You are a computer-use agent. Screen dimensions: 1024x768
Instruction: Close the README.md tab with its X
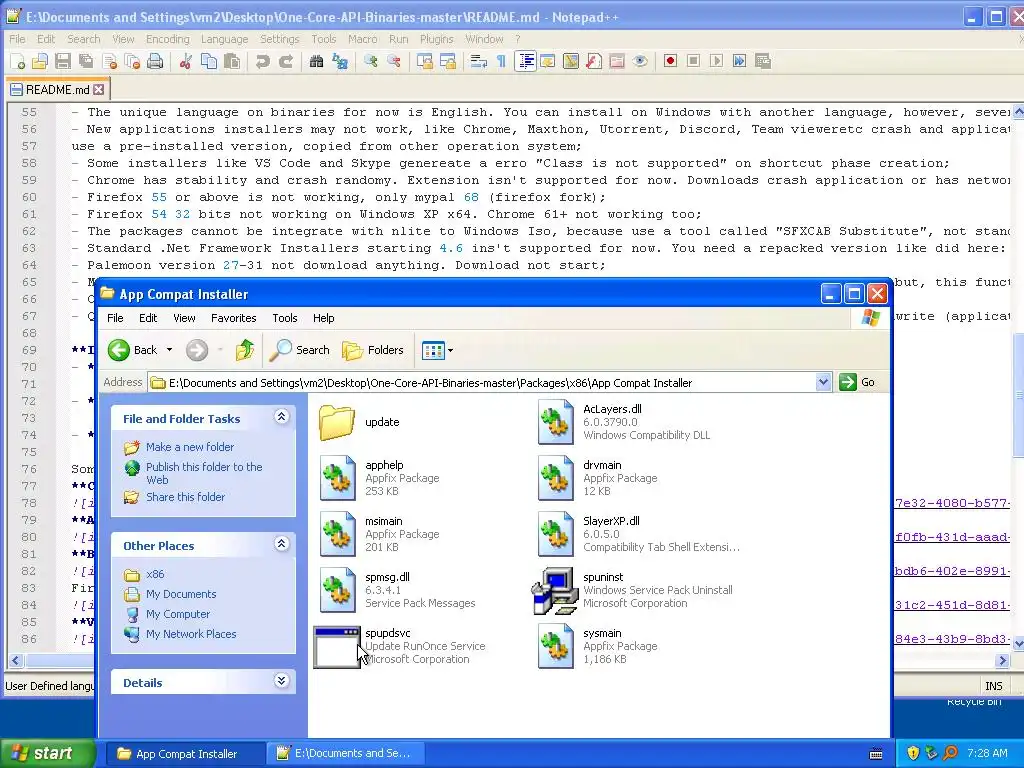click(98, 89)
